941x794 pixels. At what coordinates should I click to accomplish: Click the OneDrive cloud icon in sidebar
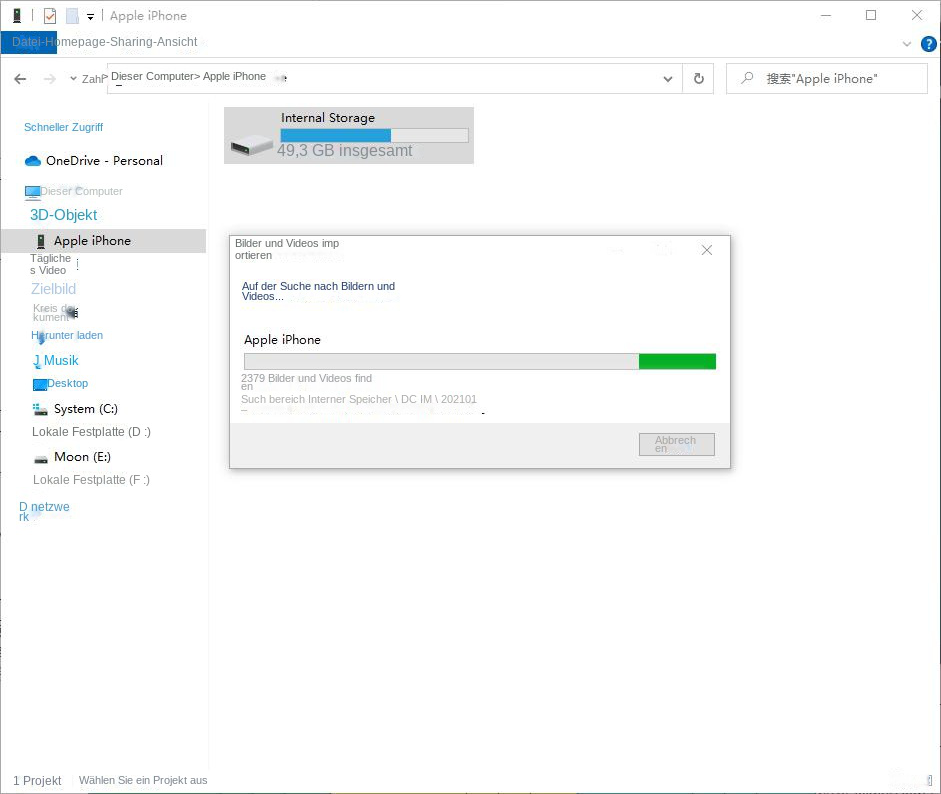pos(33,161)
